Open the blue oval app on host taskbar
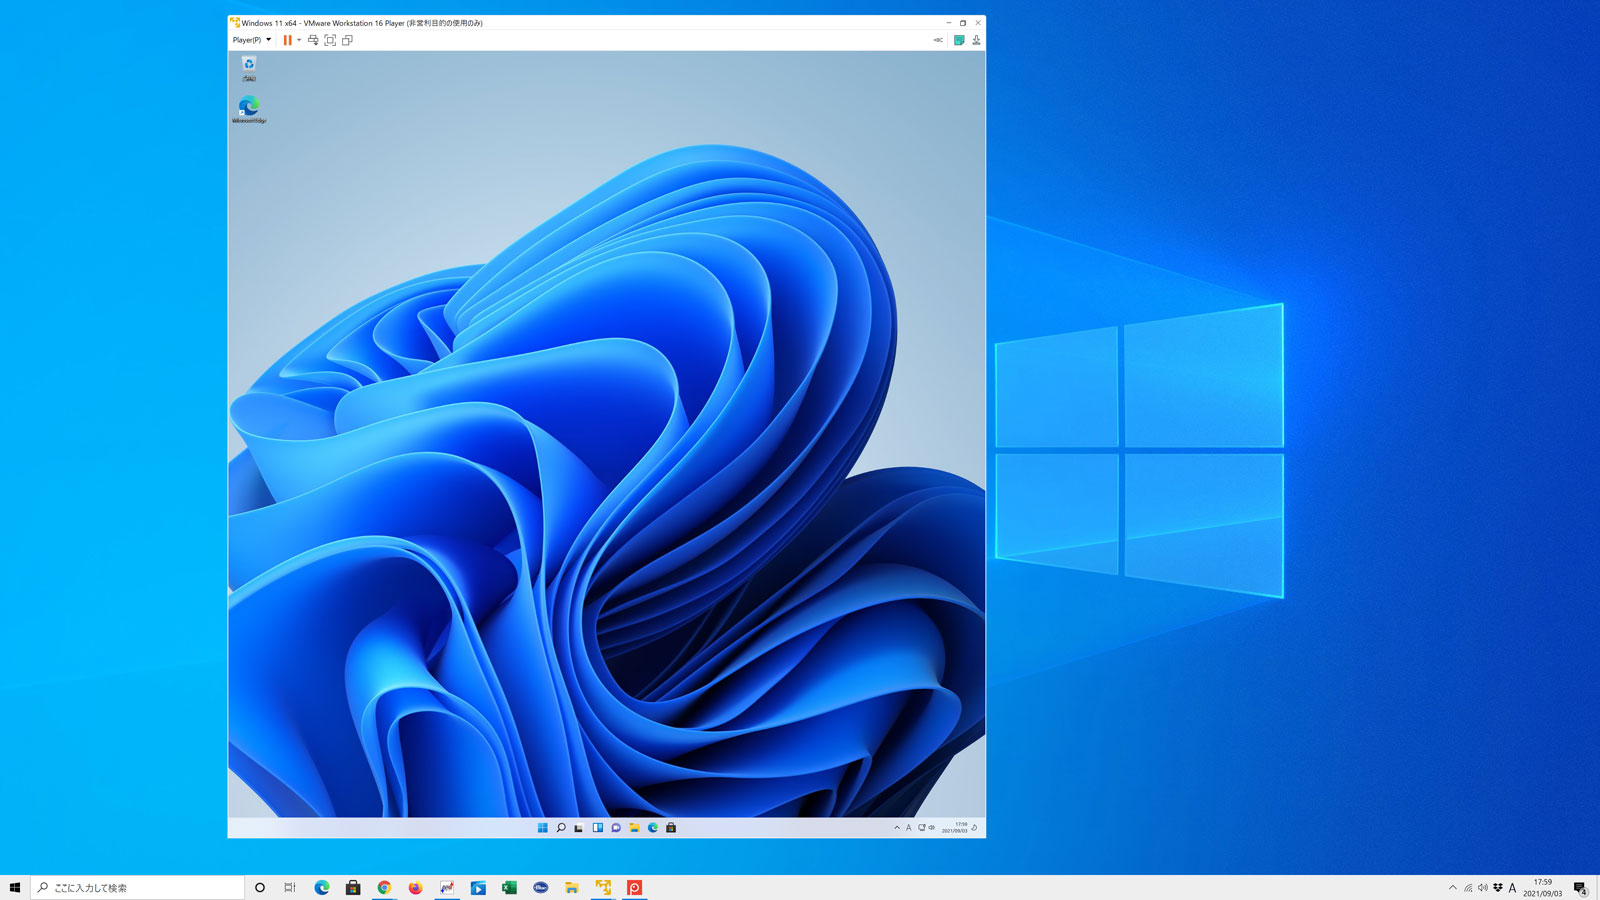Image resolution: width=1600 pixels, height=900 pixels. pos(541,887)
